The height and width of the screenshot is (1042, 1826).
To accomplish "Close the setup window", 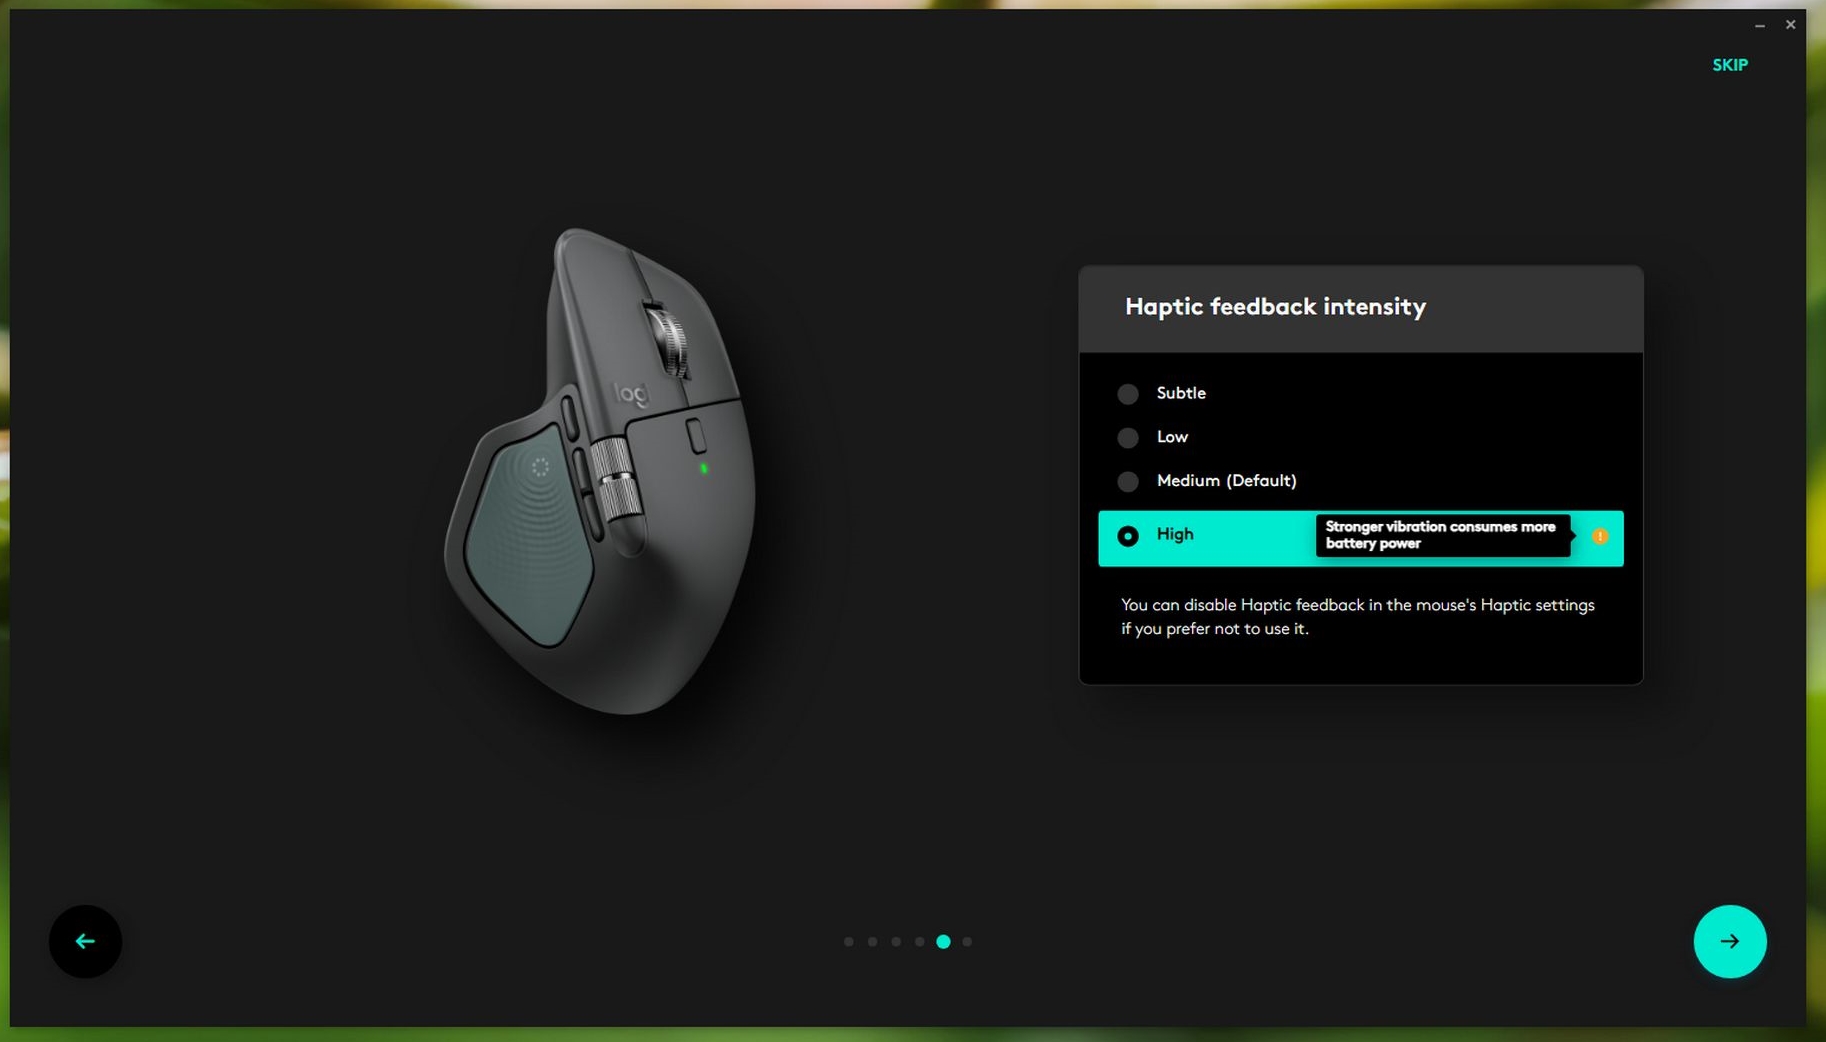I will [x=1790, y=25].
